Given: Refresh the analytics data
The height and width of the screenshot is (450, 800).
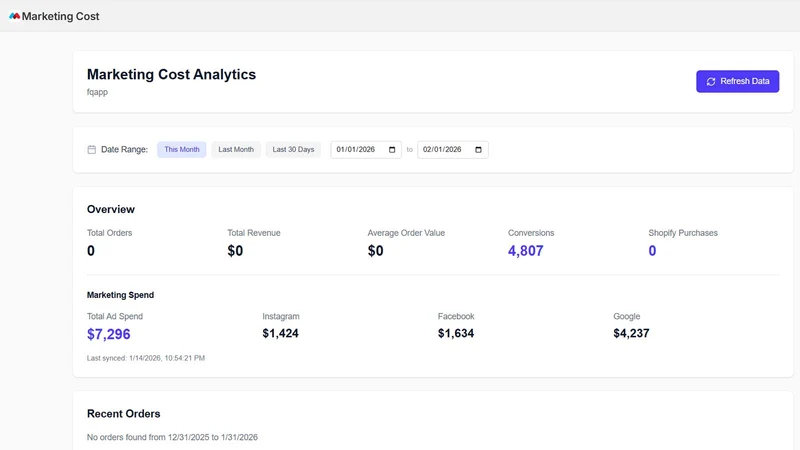Looking at the screenshot, I should point(737,81).
